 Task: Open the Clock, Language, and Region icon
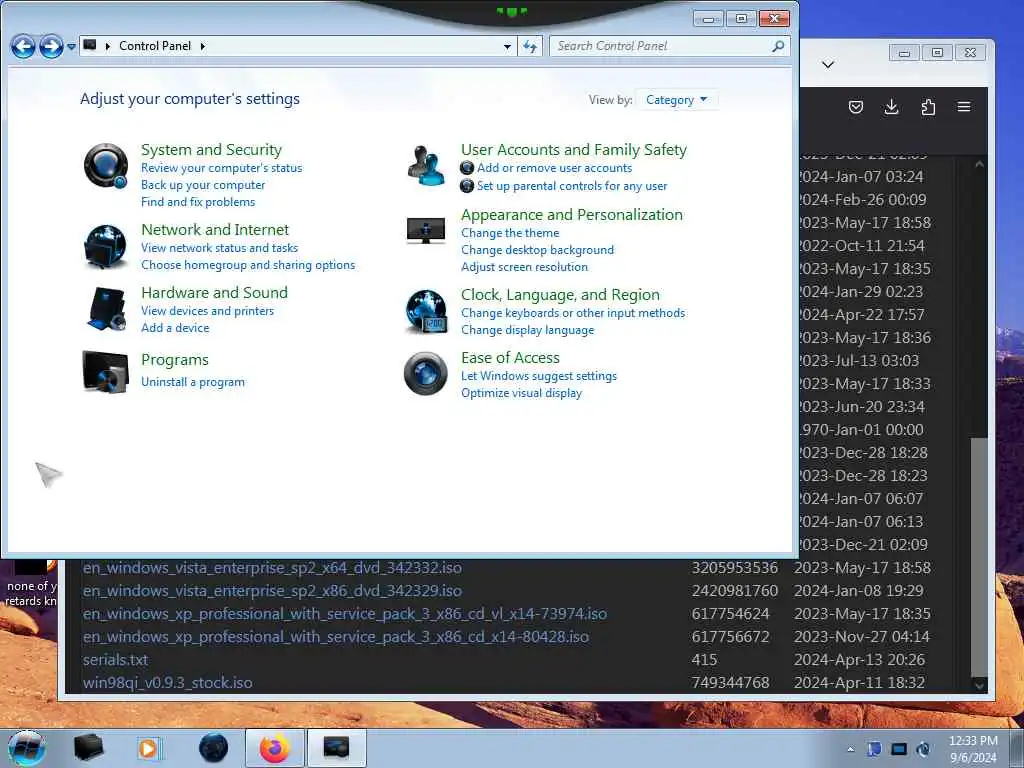tap(426, 312)
